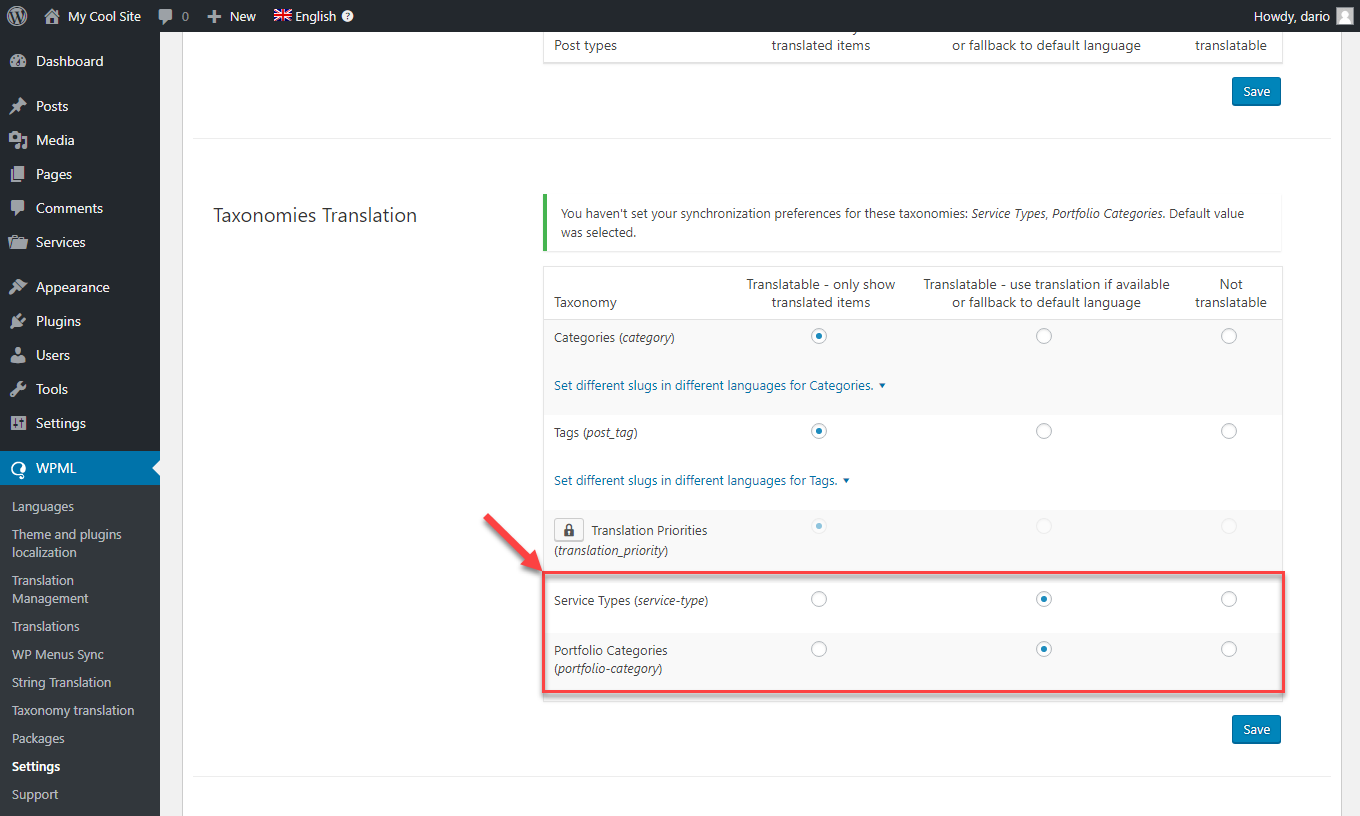This screenshot has width=1360, height=816.
Task: Open WP Menus Sync
Action: point(58,655)
